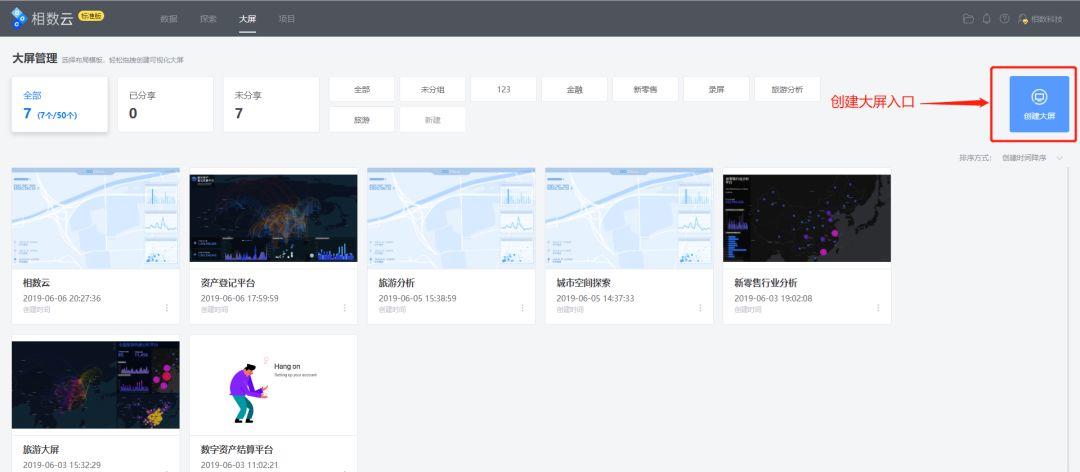Image resolution: width=1080 pixels, height=472 pixels.
Task: Click the timestamp 2019-06-05 15:38:59
Action: [x=417, y=298]
